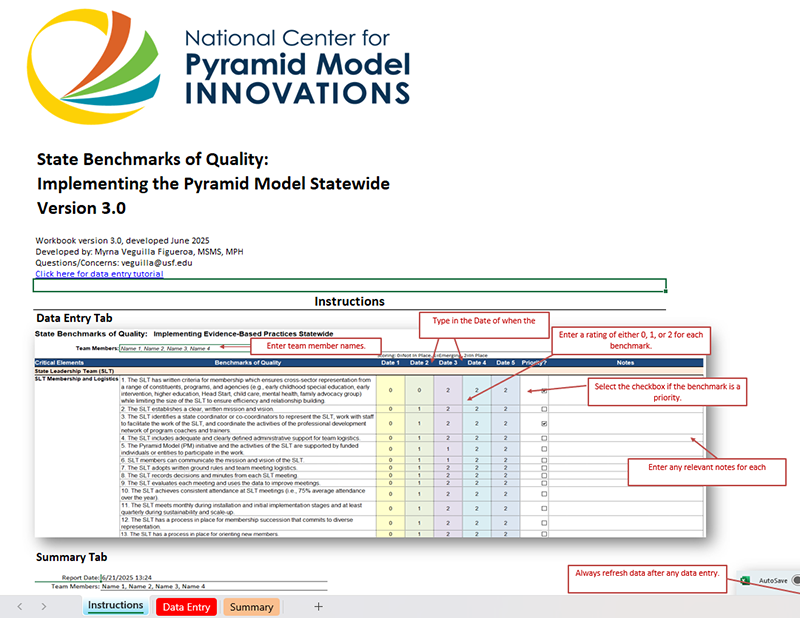Uncheck the priority checkbox for benchmark 3
Image resolution: width=800 pixels, height=618 pixels.
click(543, 423)
